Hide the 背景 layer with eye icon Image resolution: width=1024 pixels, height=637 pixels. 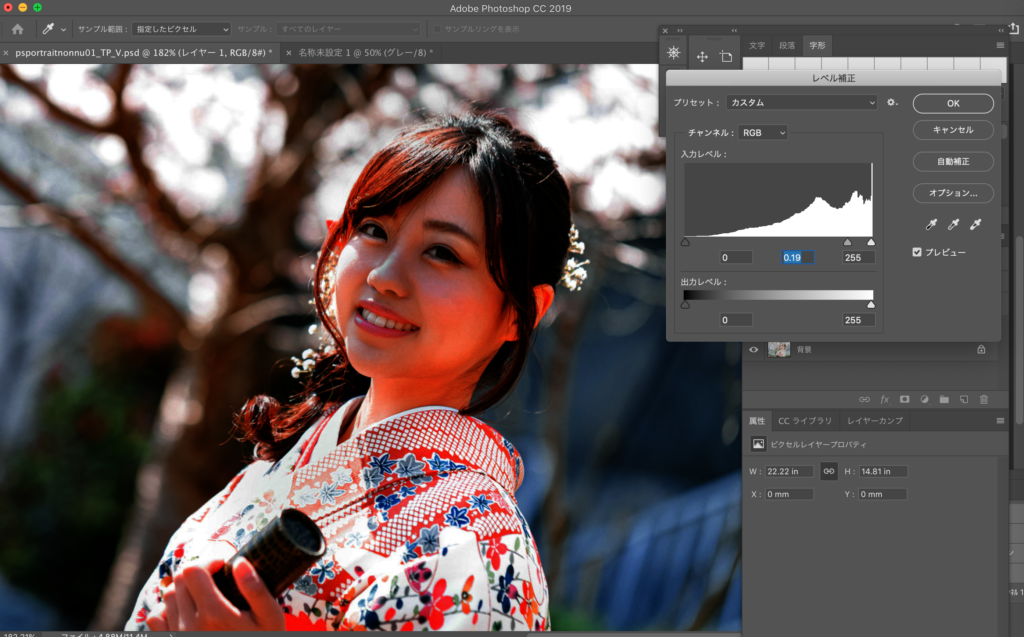754,350
